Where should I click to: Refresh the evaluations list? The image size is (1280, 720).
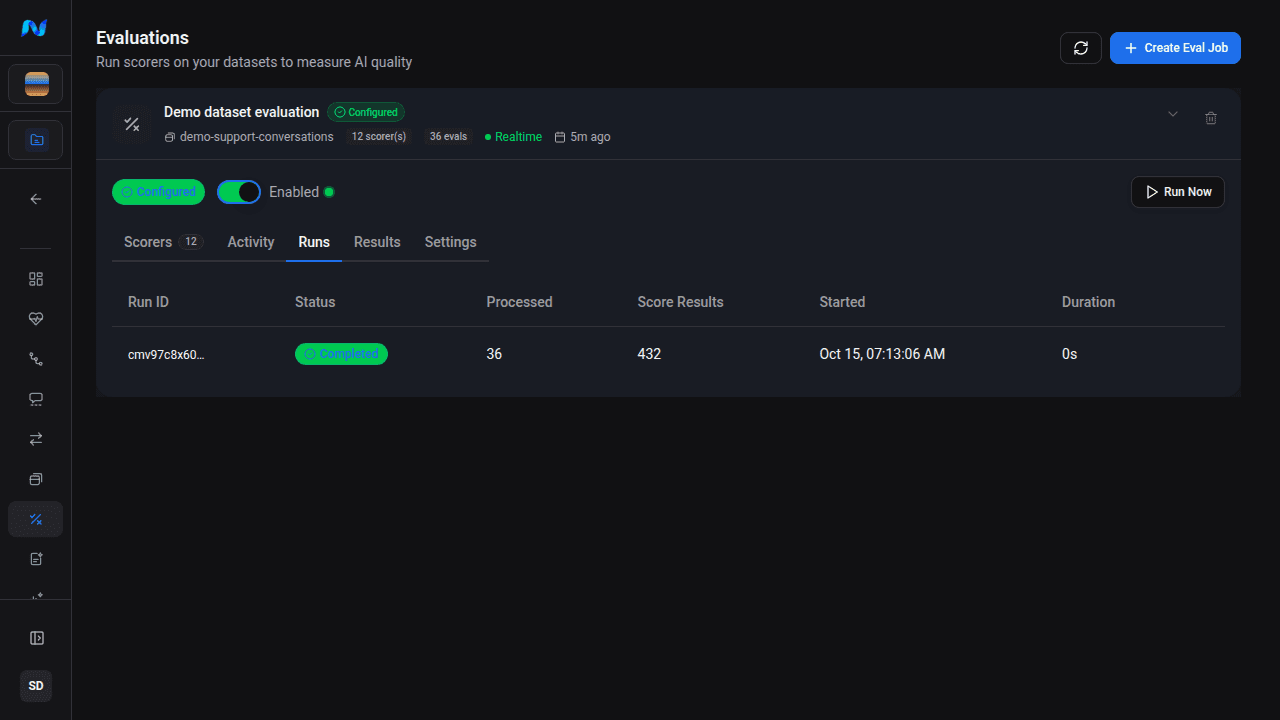point(1081,48)
